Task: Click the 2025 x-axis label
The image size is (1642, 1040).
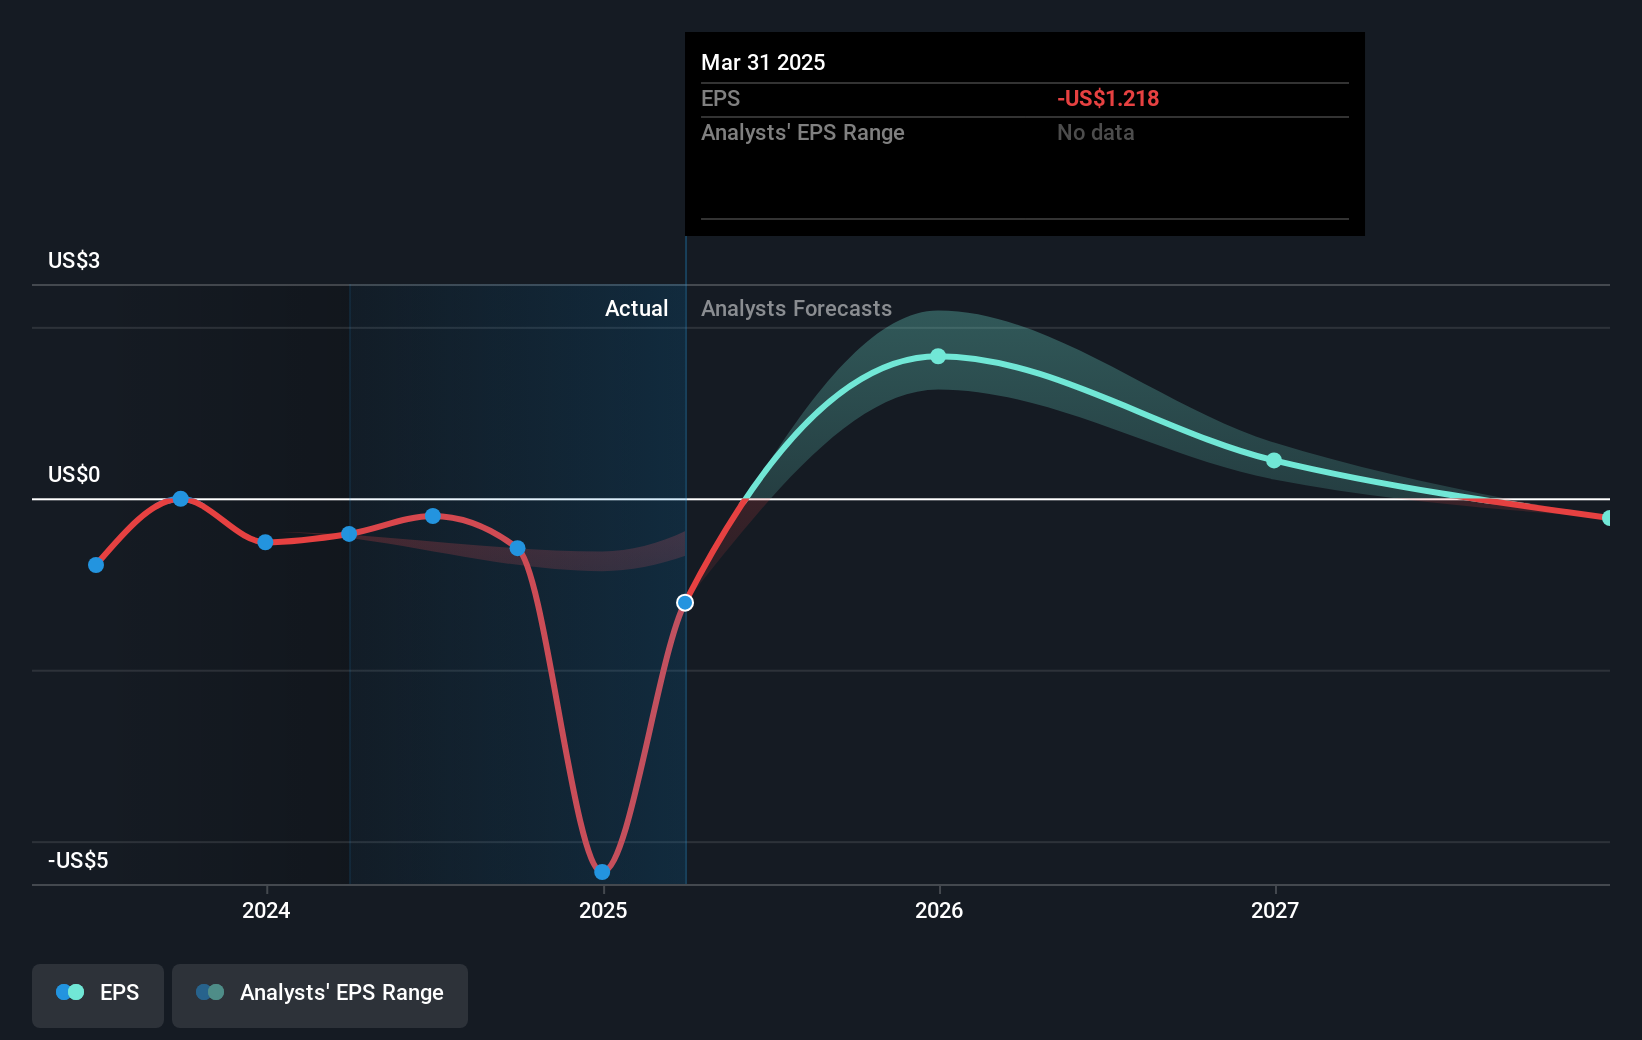Action: coord(603,910)
